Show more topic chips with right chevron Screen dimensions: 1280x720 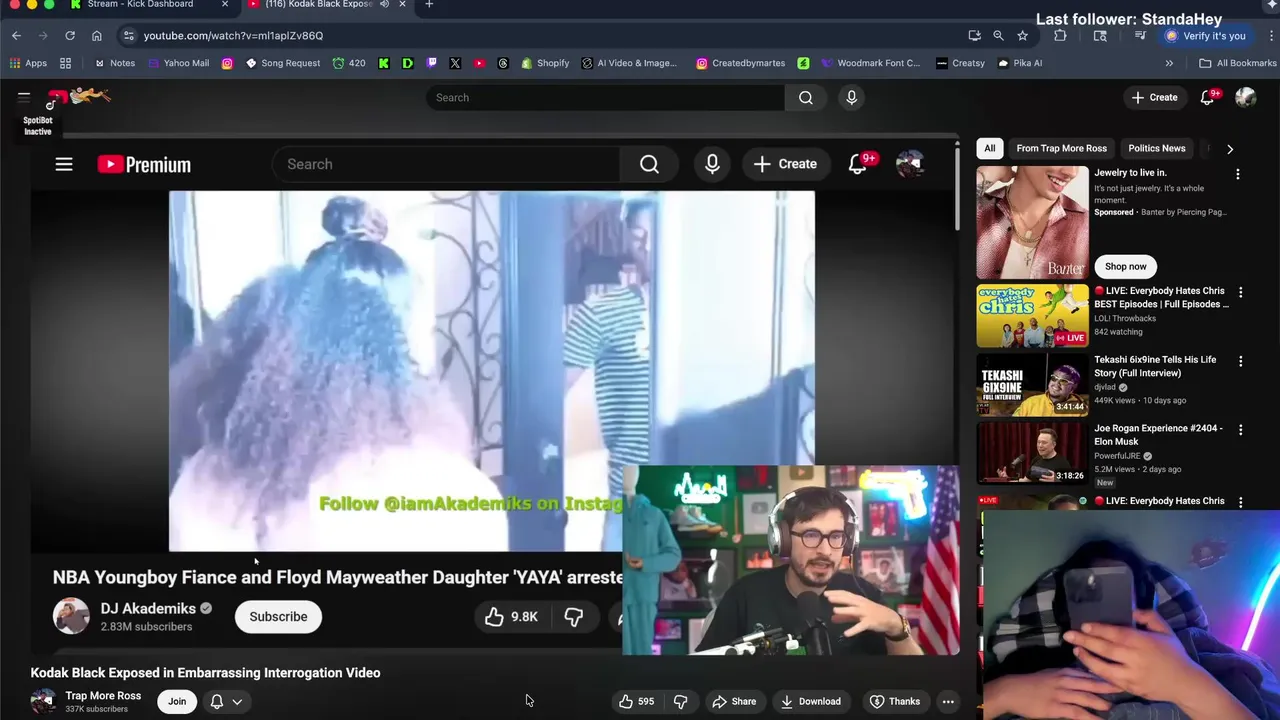coord(1230,149)
